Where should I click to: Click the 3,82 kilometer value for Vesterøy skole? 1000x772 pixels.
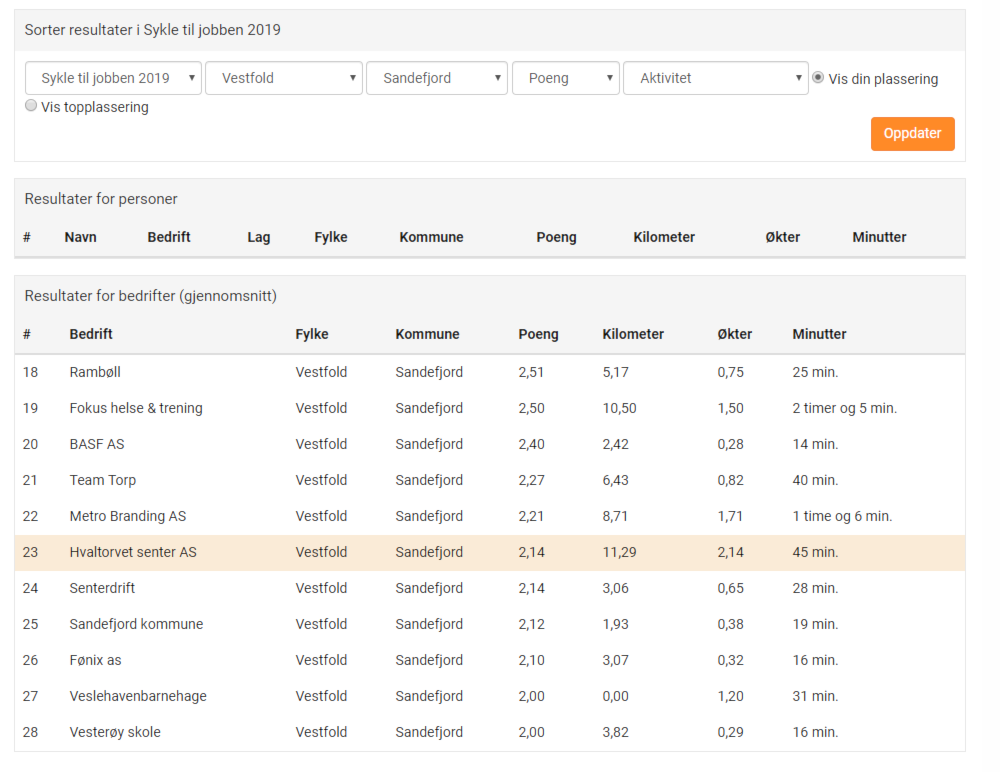click(615, 732)
